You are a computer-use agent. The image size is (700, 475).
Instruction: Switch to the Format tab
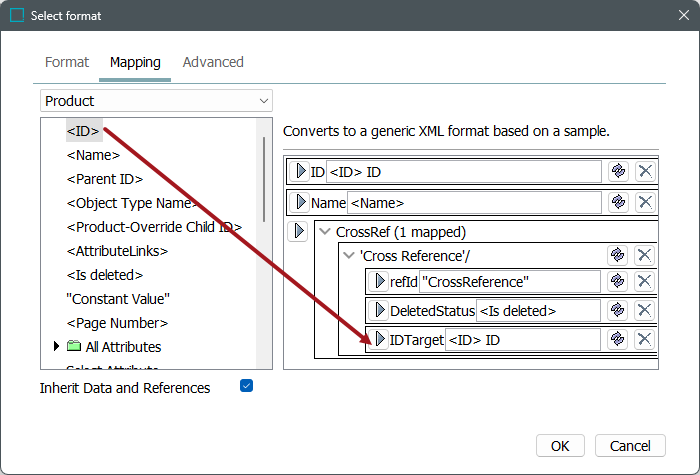click(x=67, y=62)
